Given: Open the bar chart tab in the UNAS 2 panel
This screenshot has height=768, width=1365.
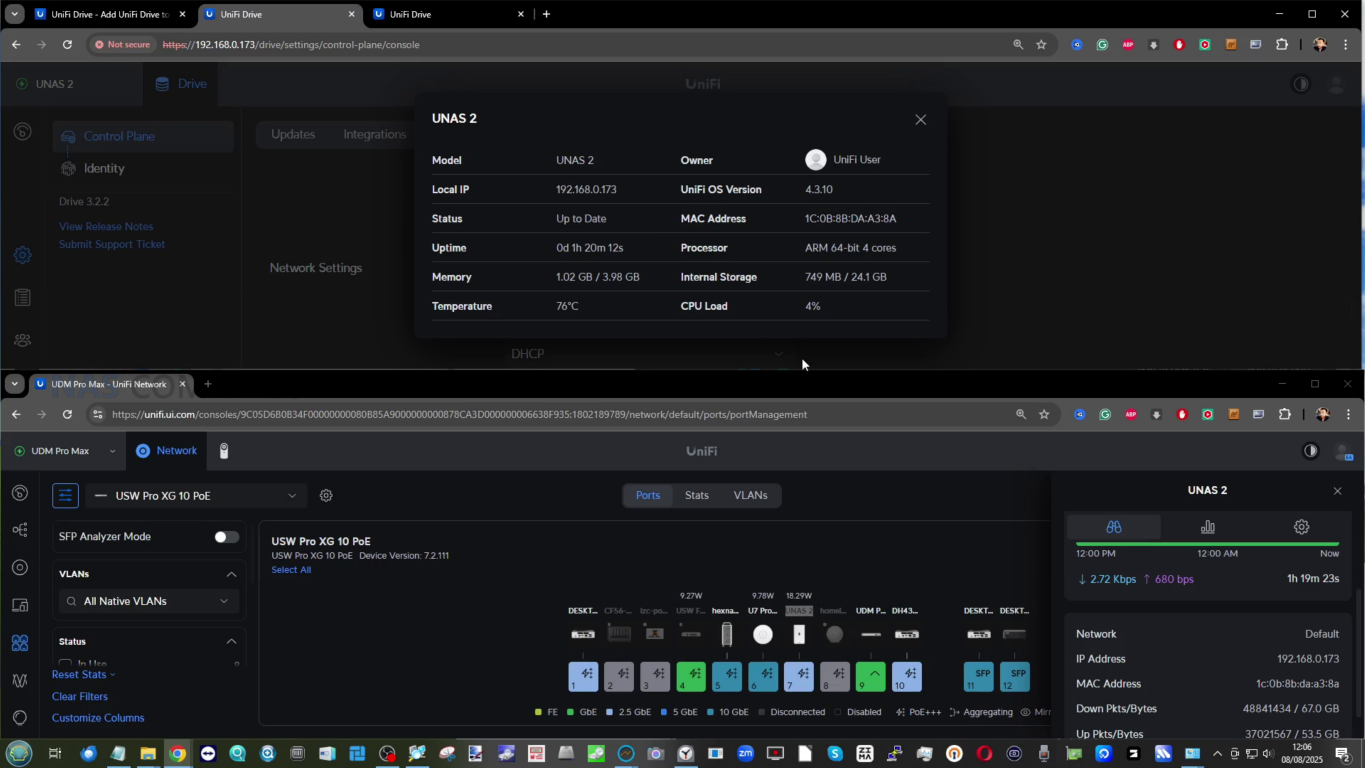Looking at the screenshot, I should point(1208,527).
